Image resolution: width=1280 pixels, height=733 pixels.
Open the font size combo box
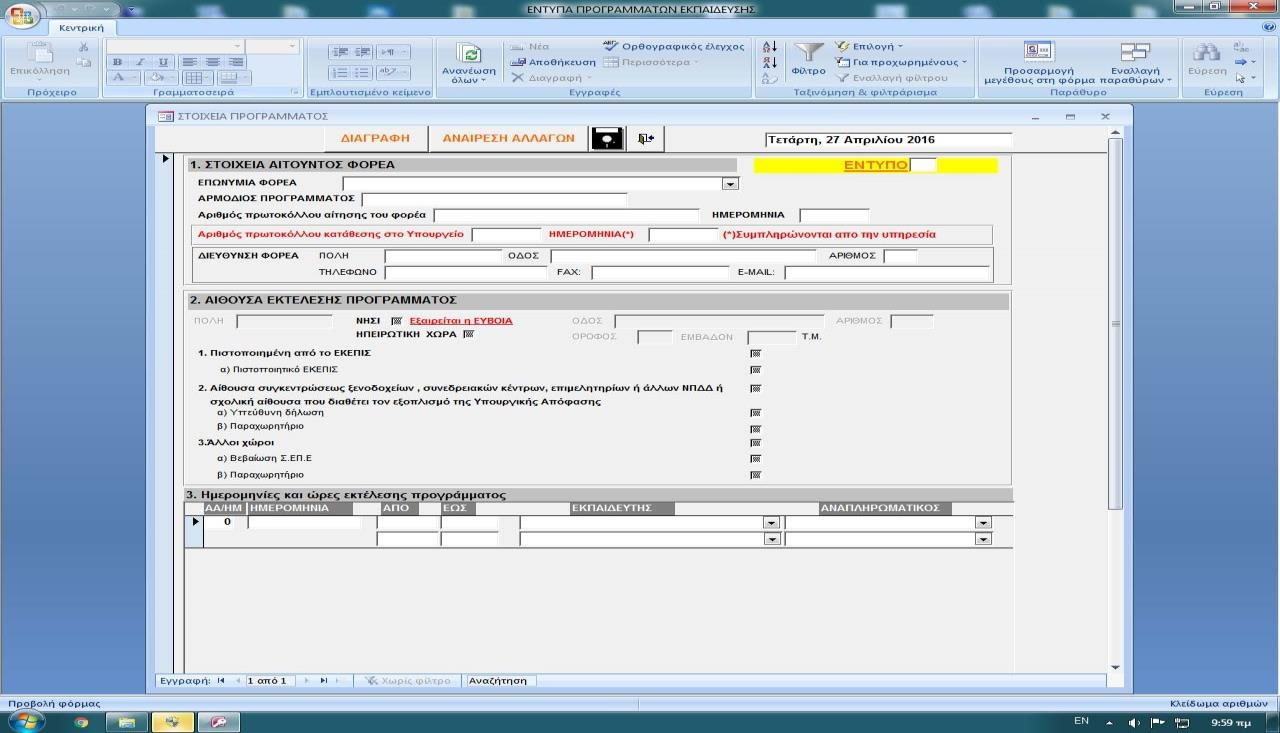[x=272, y=46]
